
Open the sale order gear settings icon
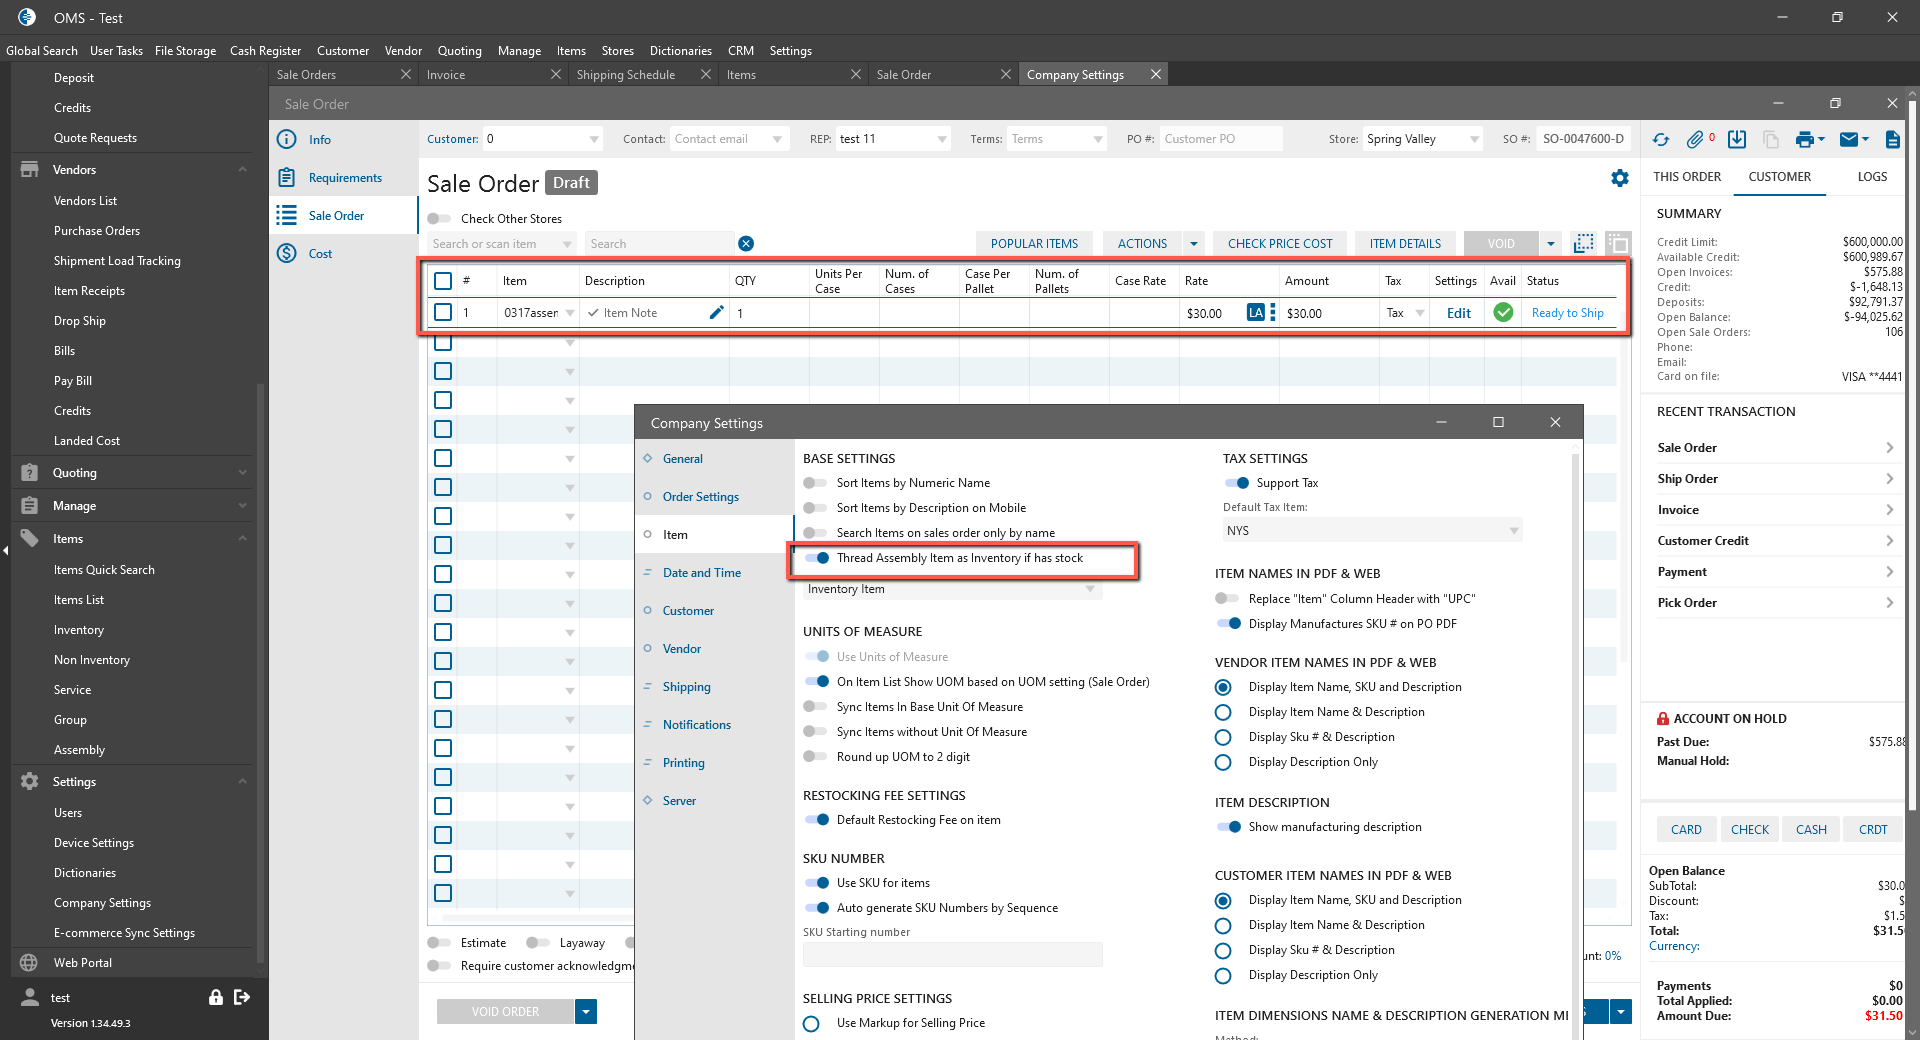[1620, 178]
